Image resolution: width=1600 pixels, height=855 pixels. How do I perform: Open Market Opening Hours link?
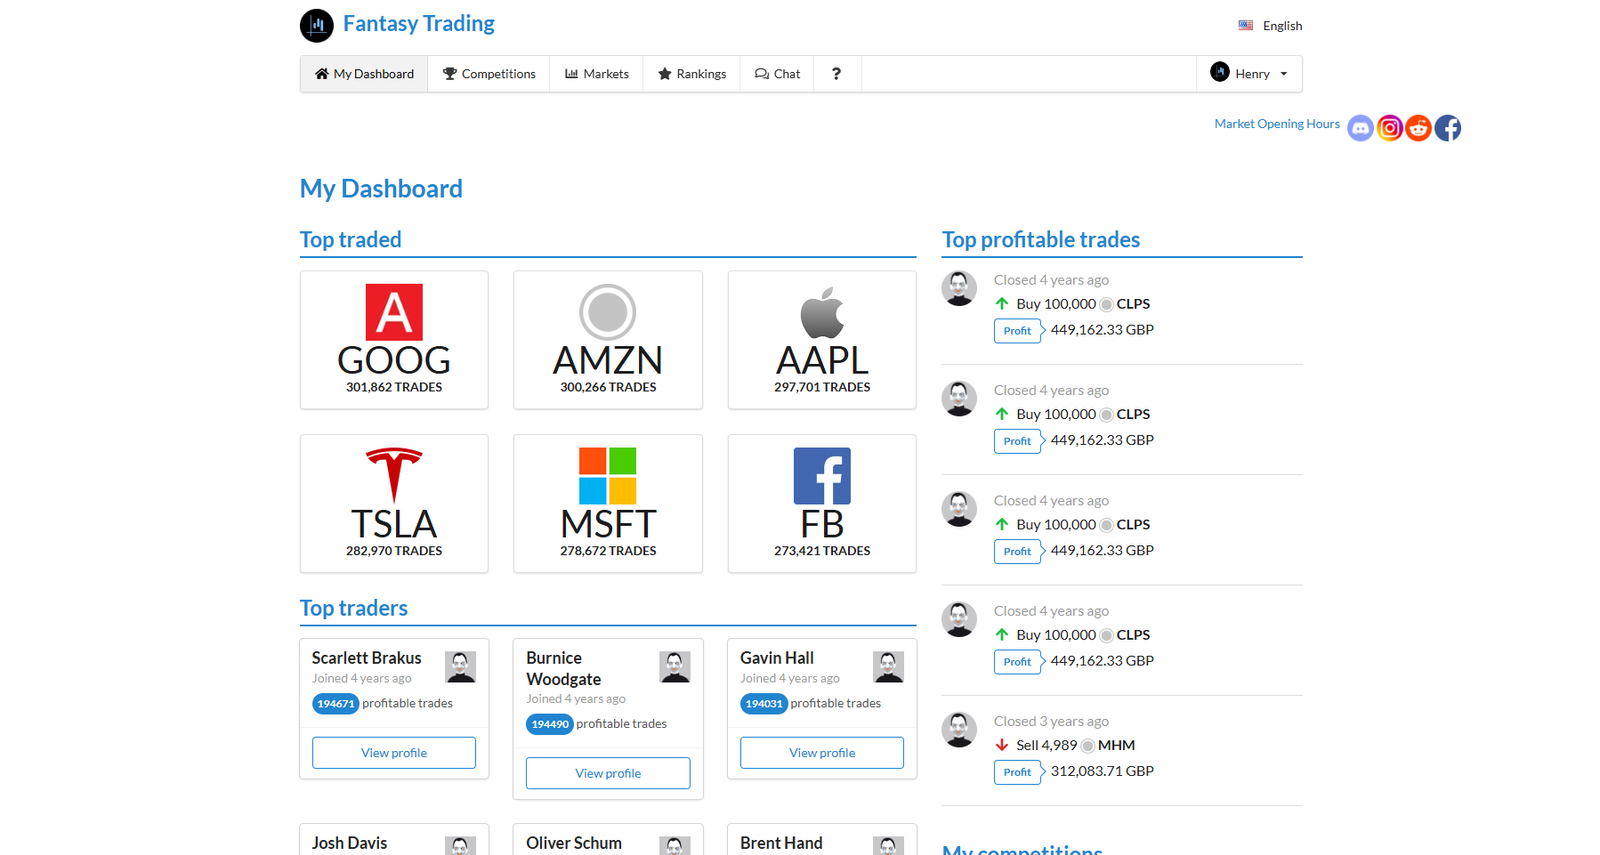pyautogui.click(x=1277, y=124)
